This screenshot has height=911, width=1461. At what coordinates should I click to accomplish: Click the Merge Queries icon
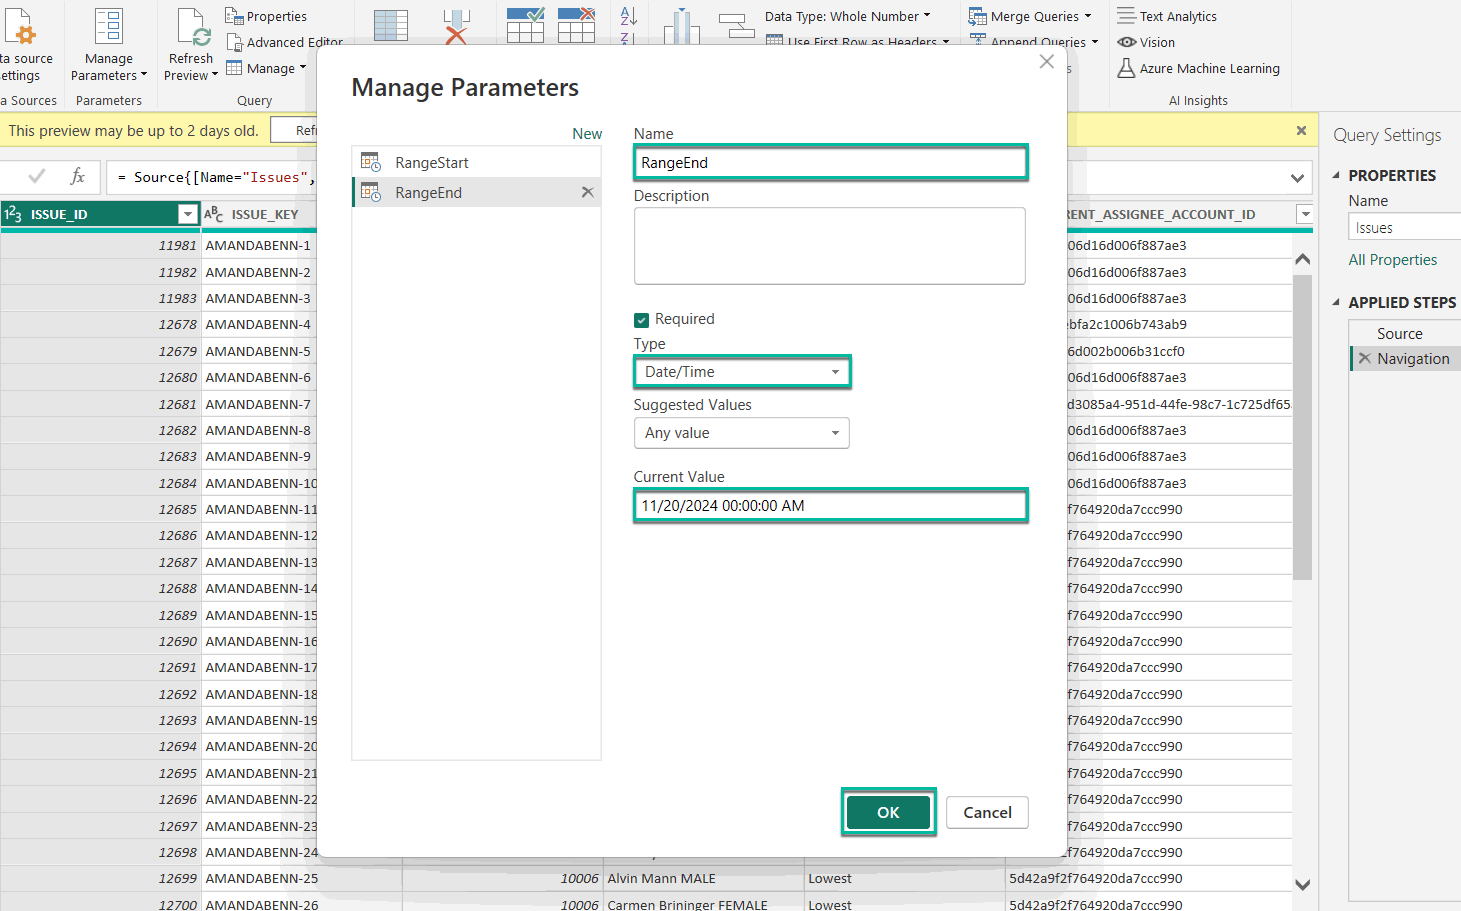pos(977,16)
